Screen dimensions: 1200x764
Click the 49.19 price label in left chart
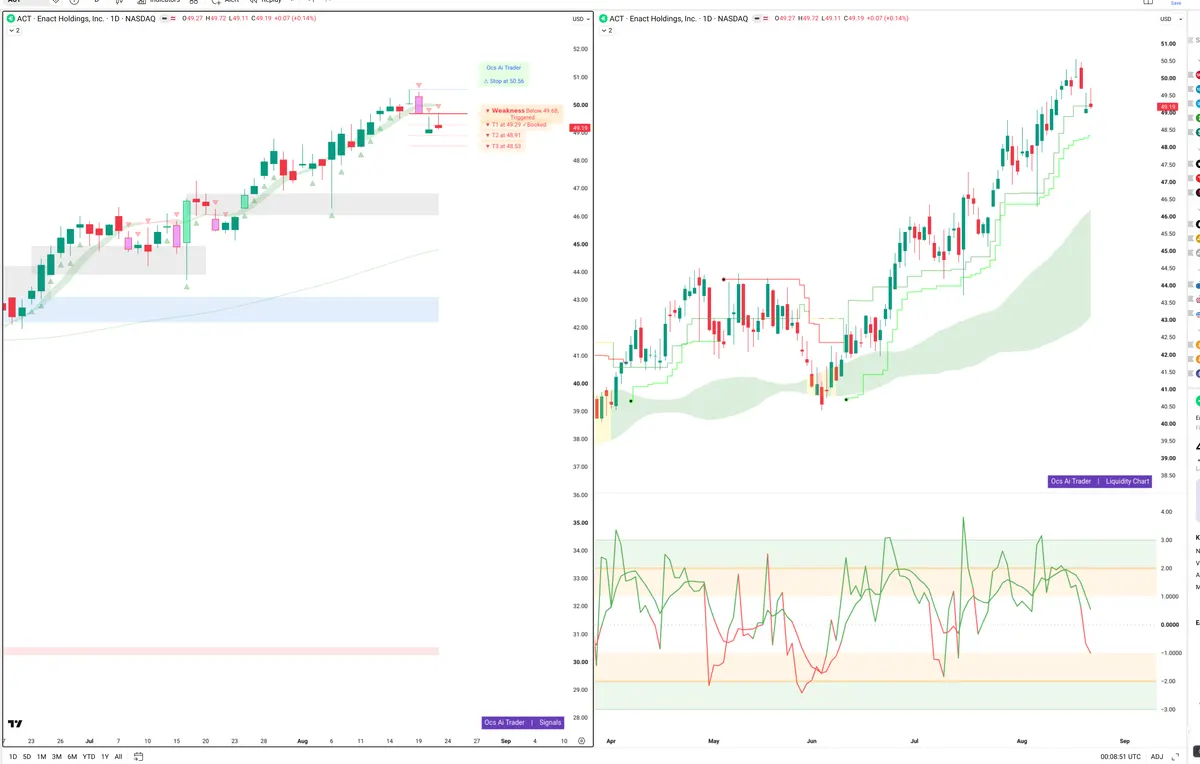580,128
